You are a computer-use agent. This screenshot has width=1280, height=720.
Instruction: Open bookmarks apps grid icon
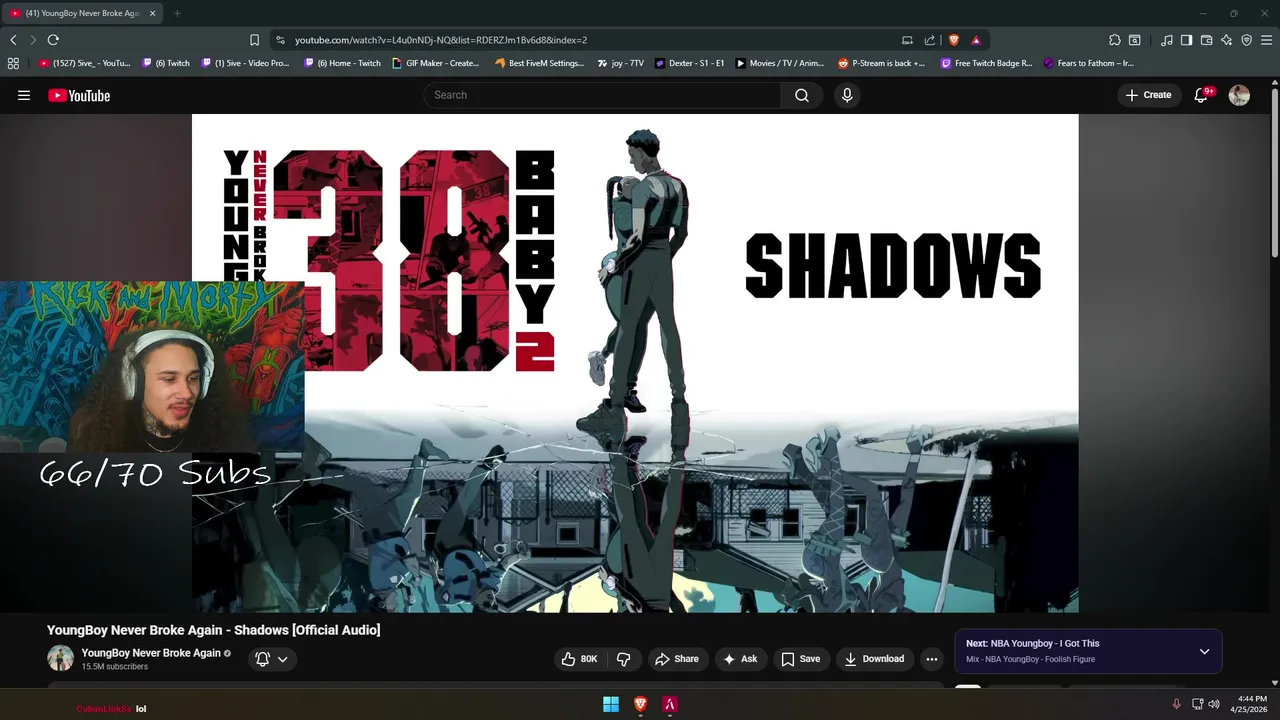(x=13, y=63)
